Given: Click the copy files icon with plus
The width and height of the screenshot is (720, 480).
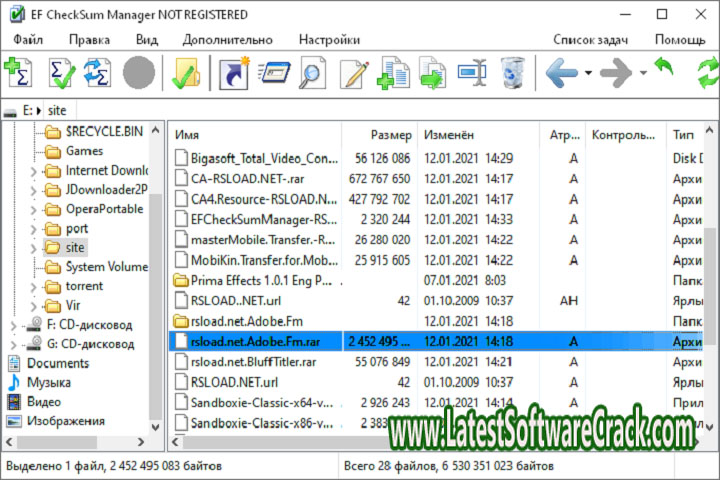Looking at the screenshot, I should tap(393, 73).
